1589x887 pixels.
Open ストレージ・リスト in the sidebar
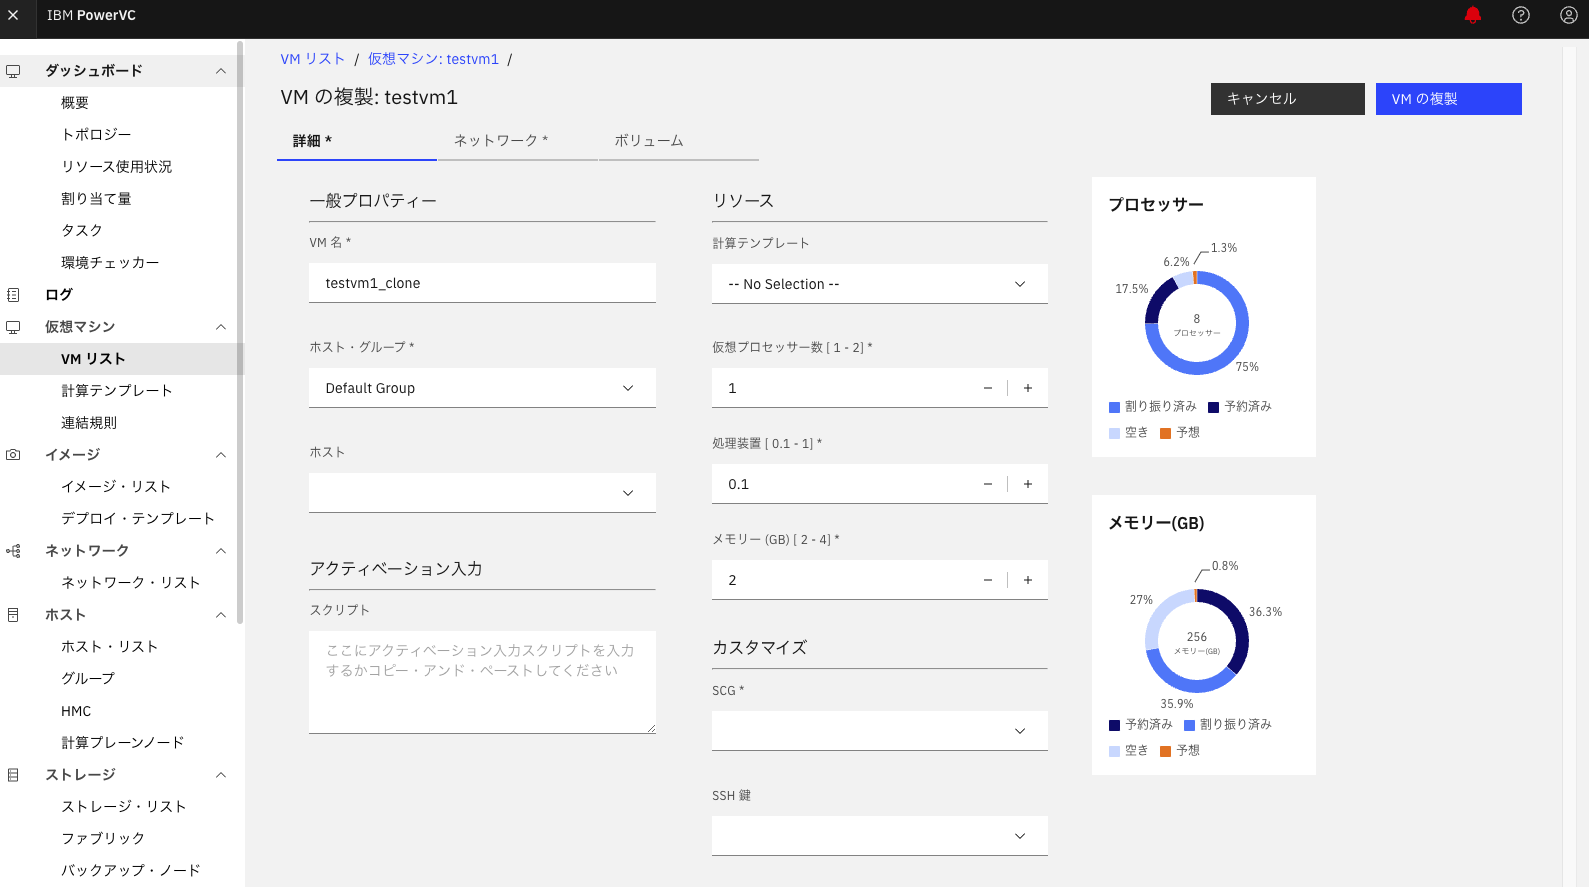(124, 807)
